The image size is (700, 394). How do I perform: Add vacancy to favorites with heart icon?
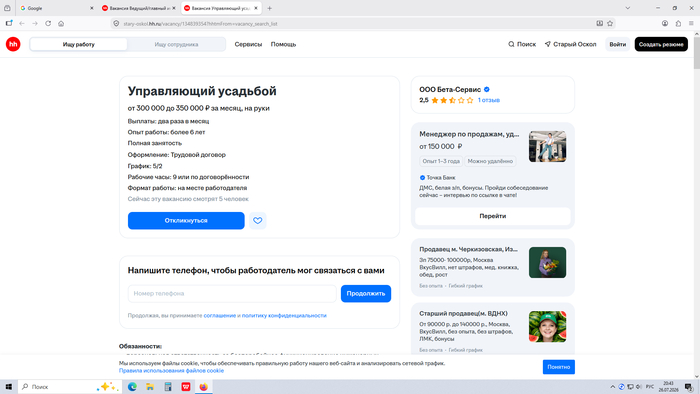tap(258, 220)
